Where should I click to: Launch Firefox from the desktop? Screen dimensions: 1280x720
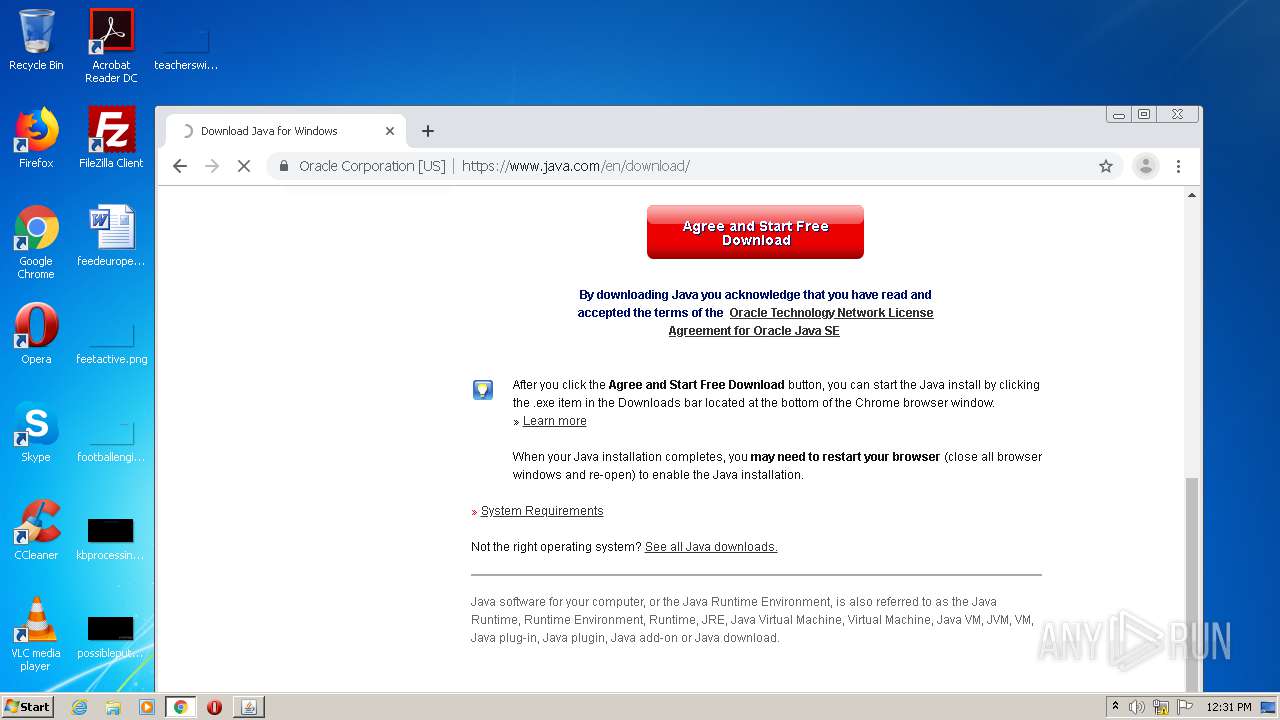(36, 138)
